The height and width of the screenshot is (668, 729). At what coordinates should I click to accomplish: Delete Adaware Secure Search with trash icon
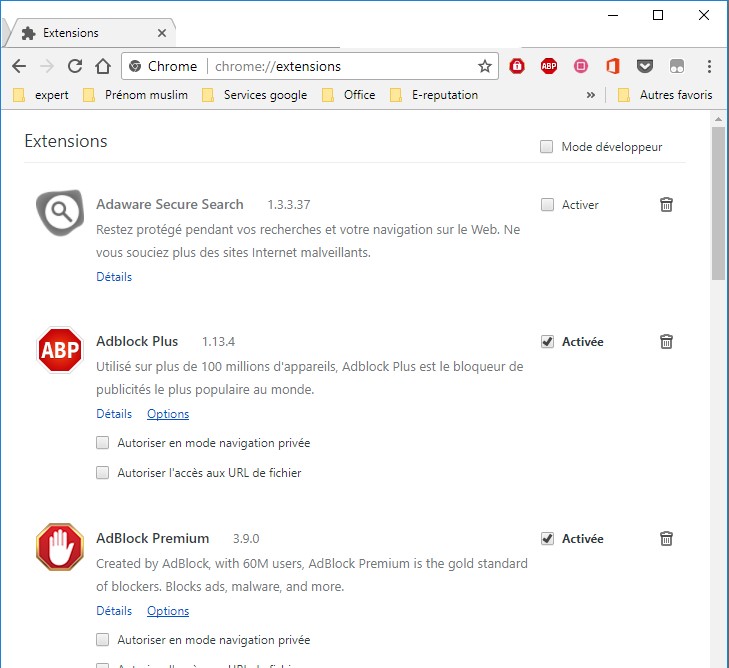click(666, 205)
